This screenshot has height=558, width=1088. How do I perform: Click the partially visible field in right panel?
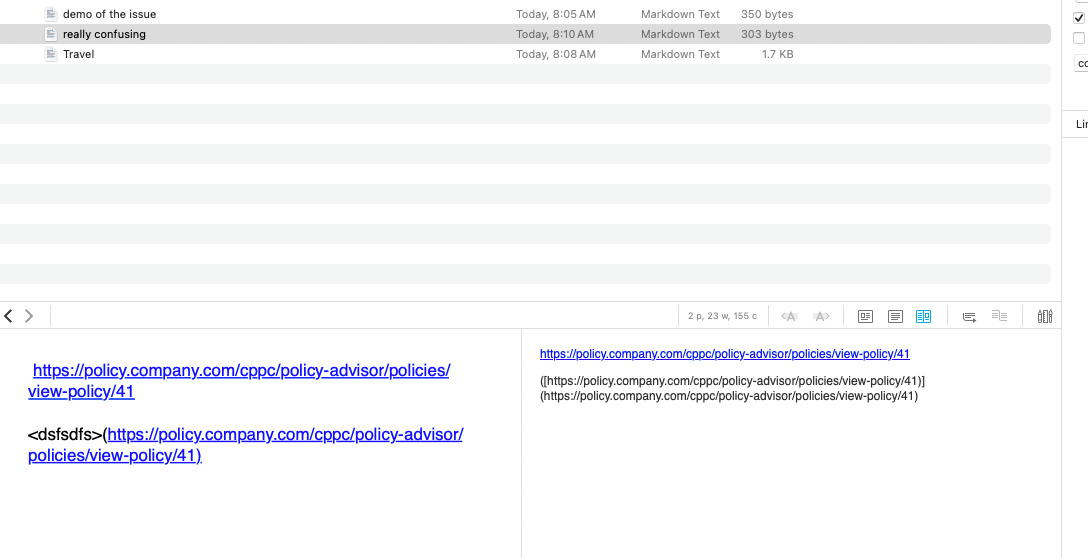point(1081,63)
